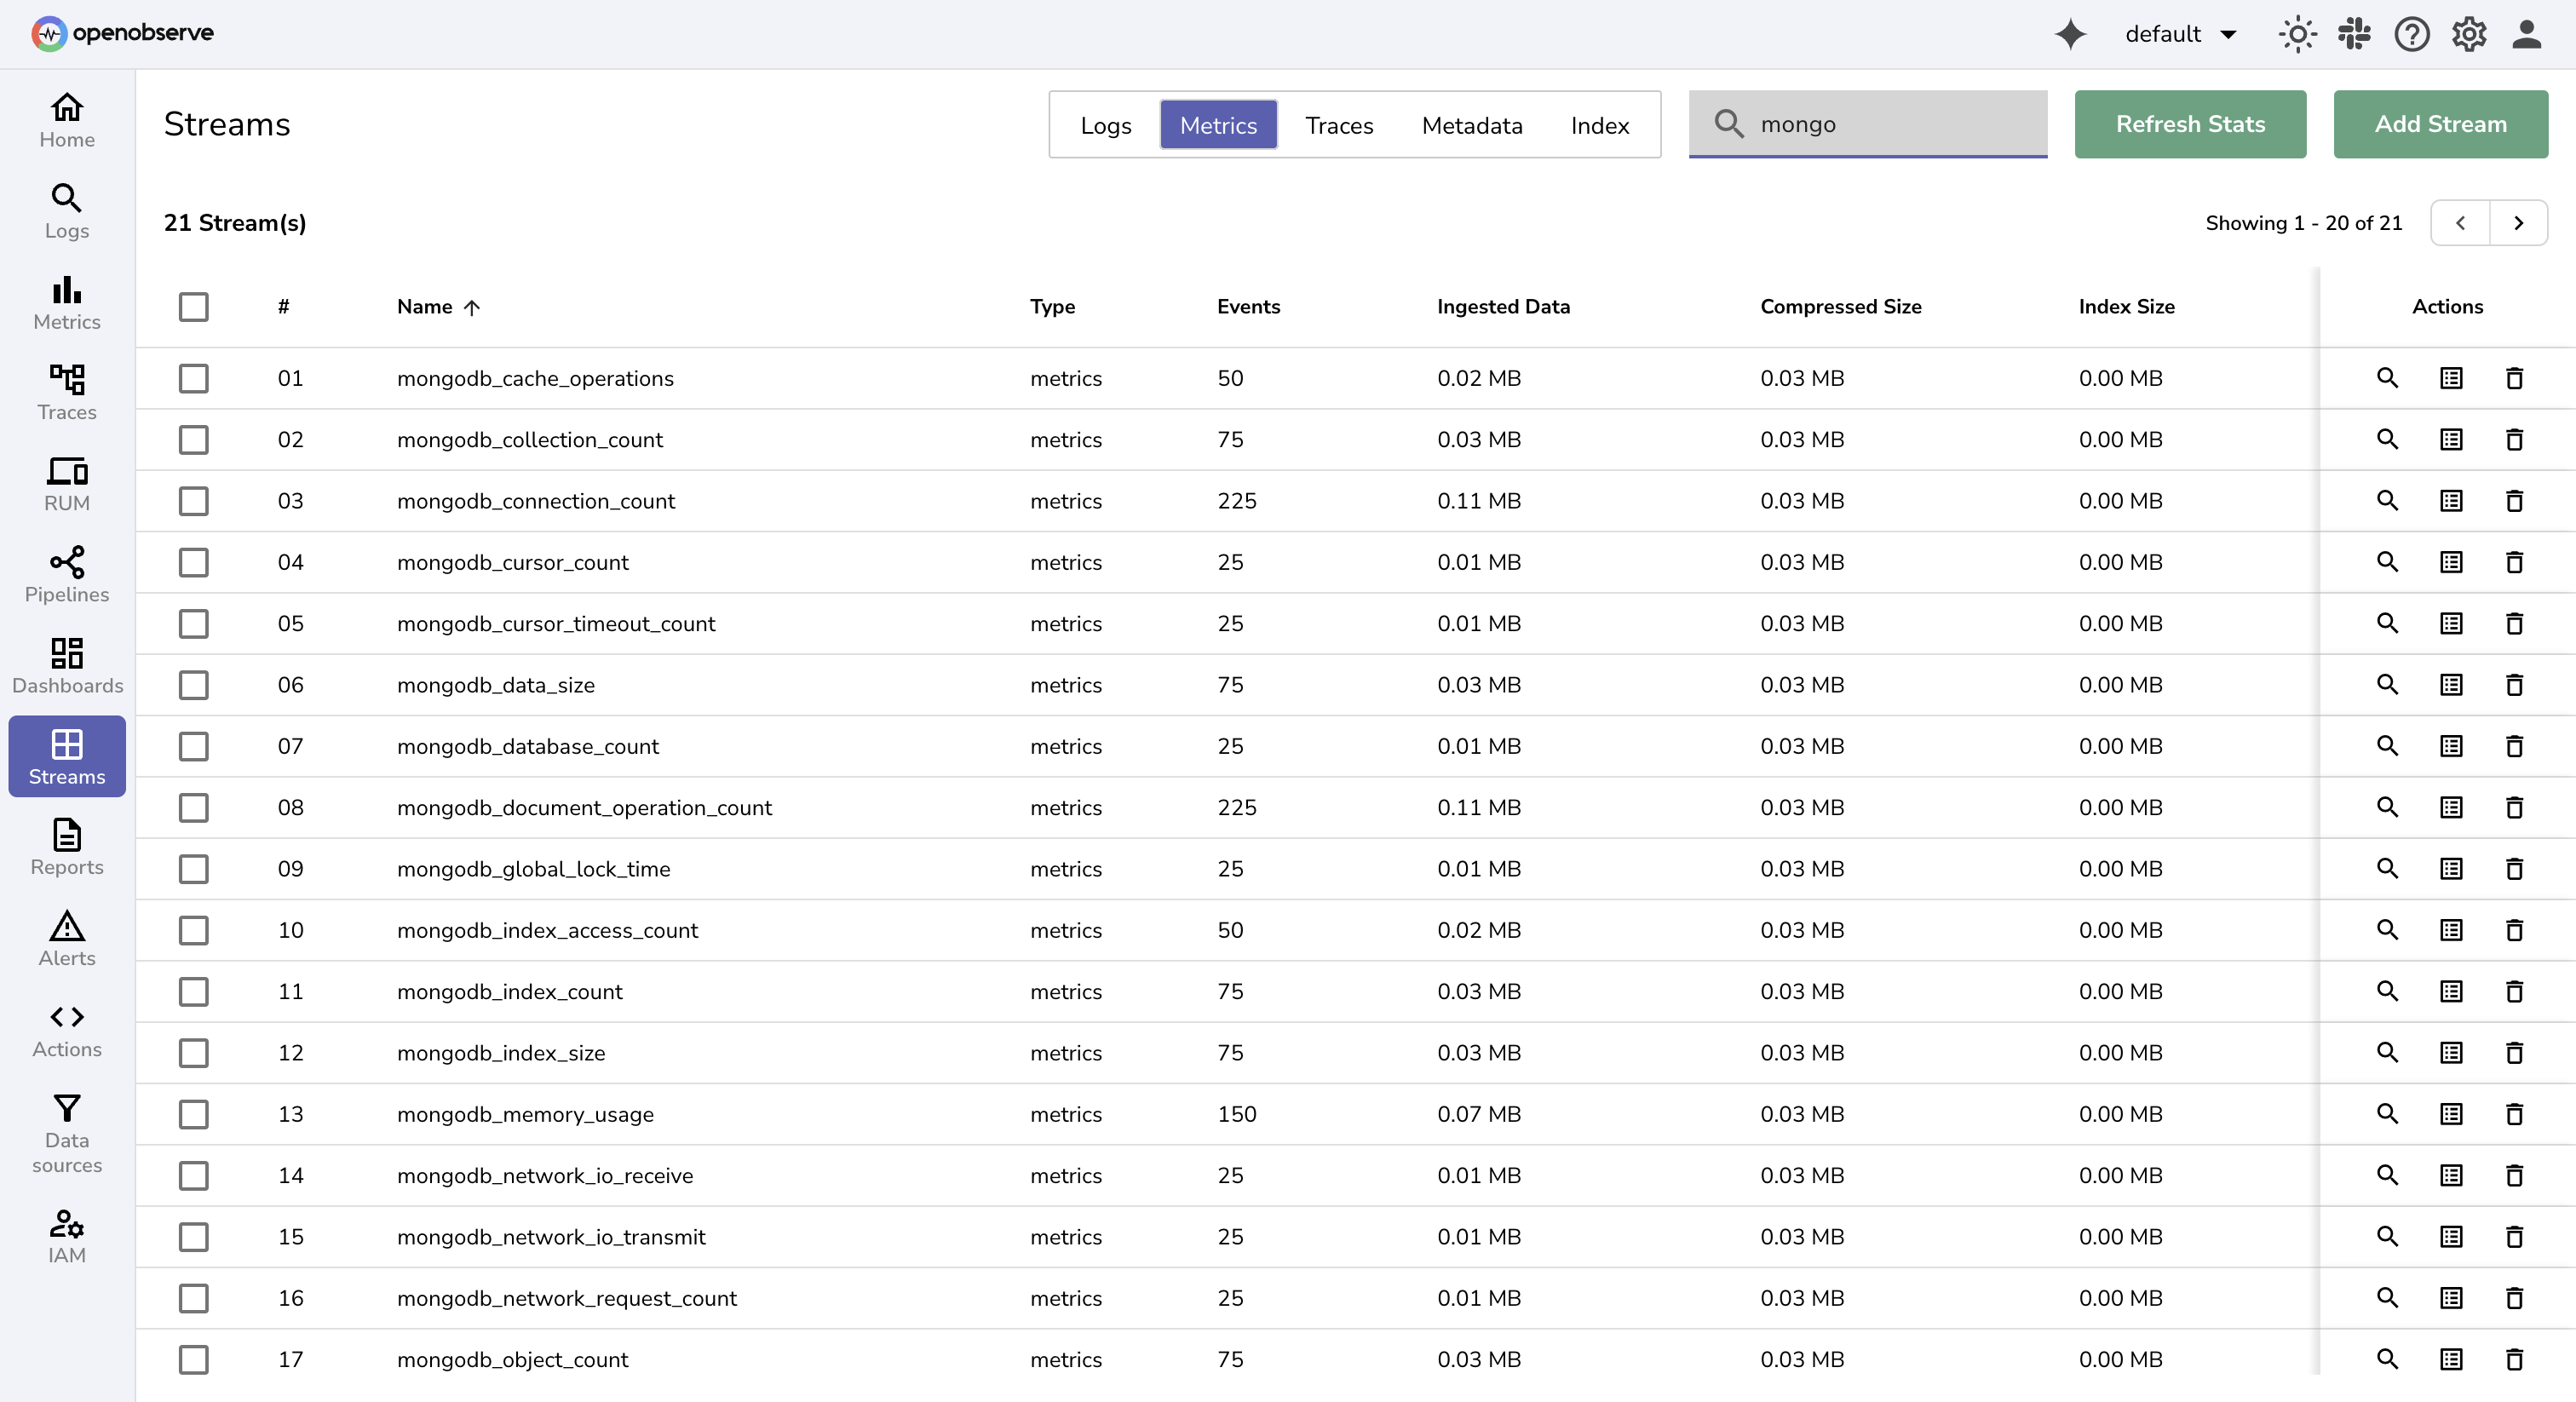Screen dimensions: 2576x1402
Task: Open the default organization dropdown
Action: pyautogui.click(x=2181, y=33)
